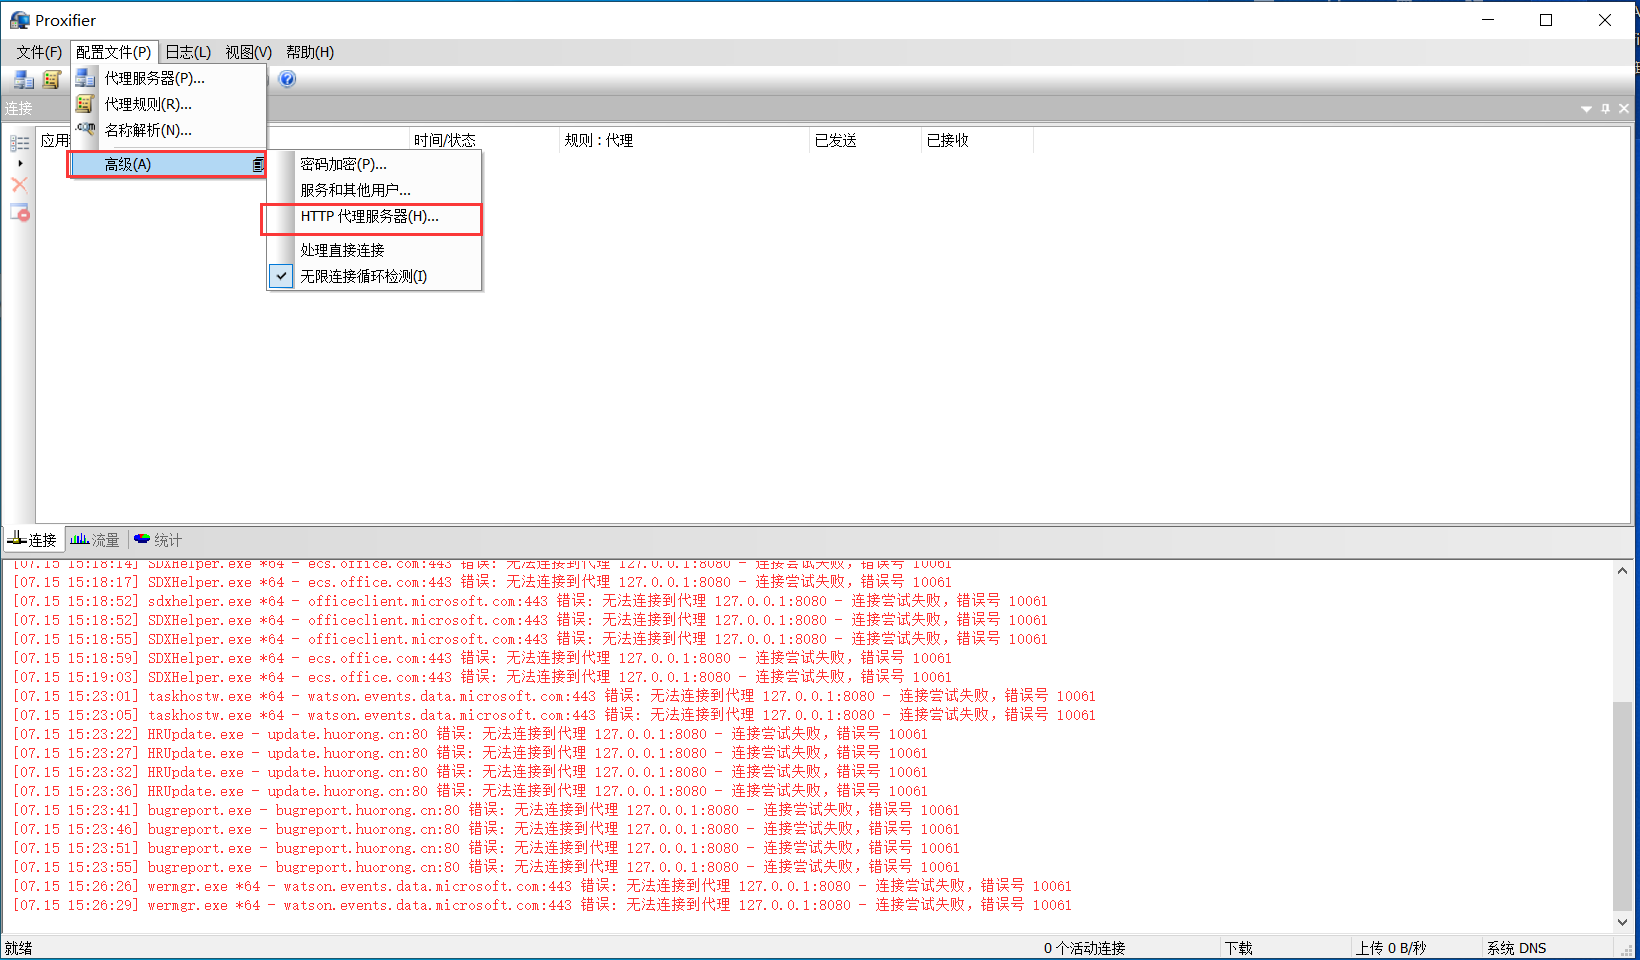Choose 代理规则(R)... from the menu
Screen dimensions: 1640x960
pyautogui.click(x=169, y=104)
